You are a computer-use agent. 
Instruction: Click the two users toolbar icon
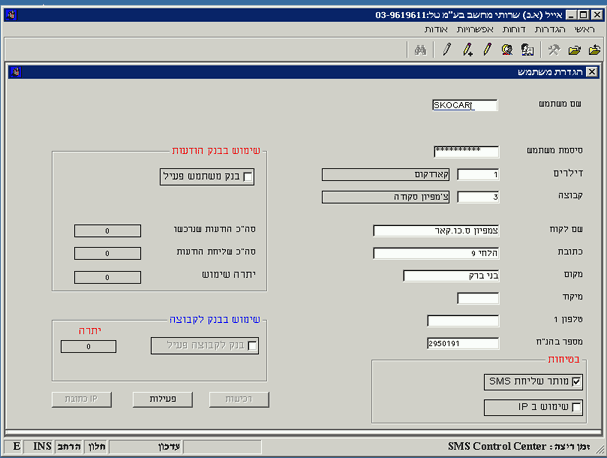[x=527, y=50]
